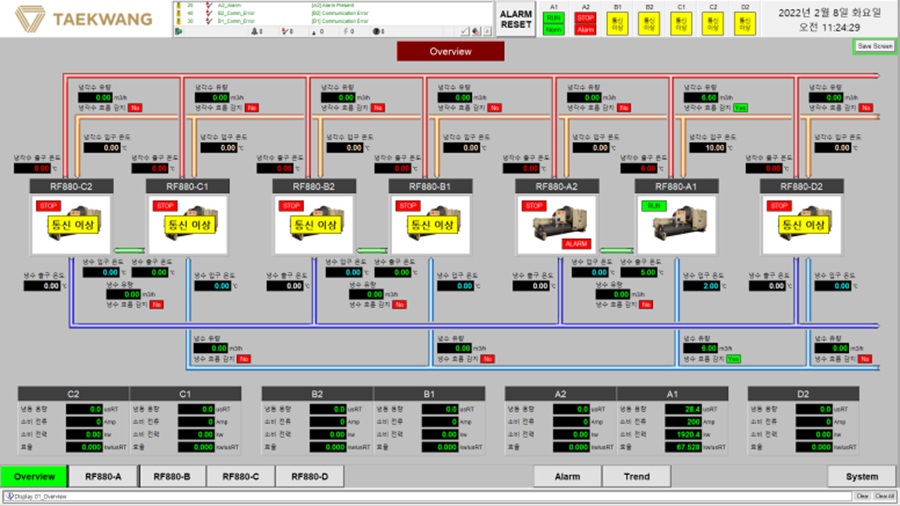The image size is (900, 506).
Task: Open the RF880-C1 chiller image
Action: point(188,224)
